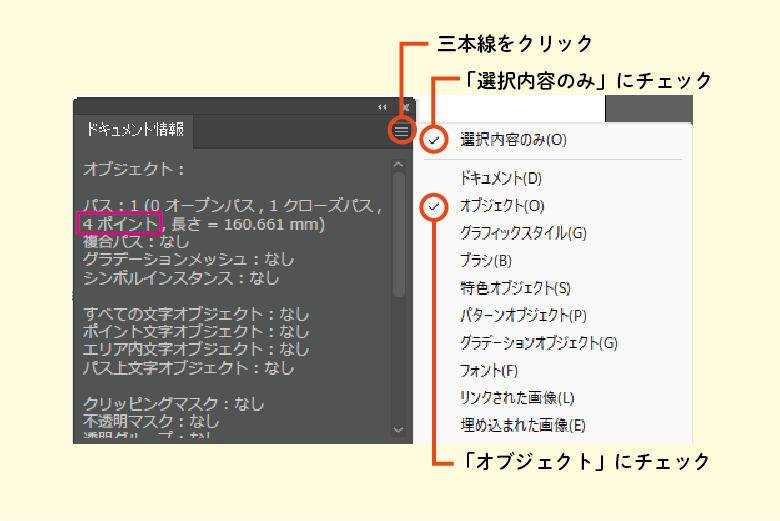Screen dimensions: 780x521
Task: Click クリッピングマスク：なし line
Action: pos(174,404)
